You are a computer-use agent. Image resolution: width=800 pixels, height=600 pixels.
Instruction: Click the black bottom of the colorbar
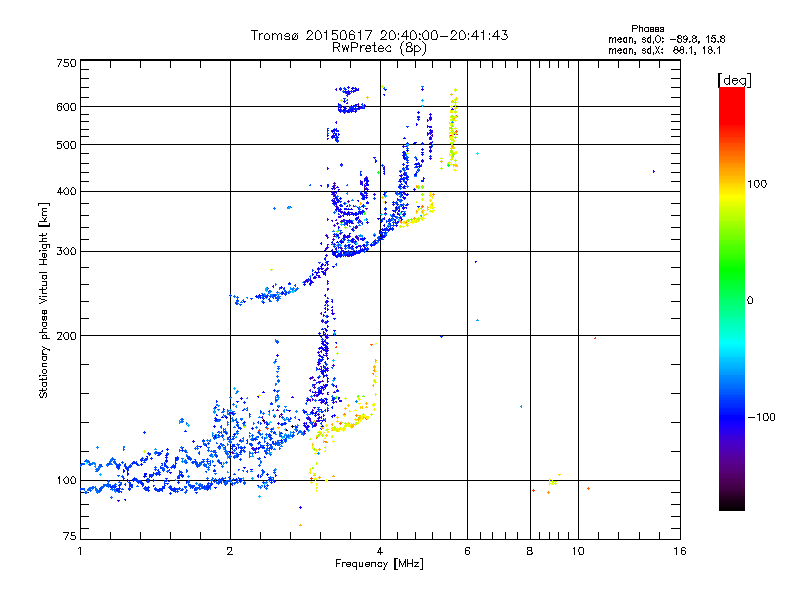coord(732,504)
